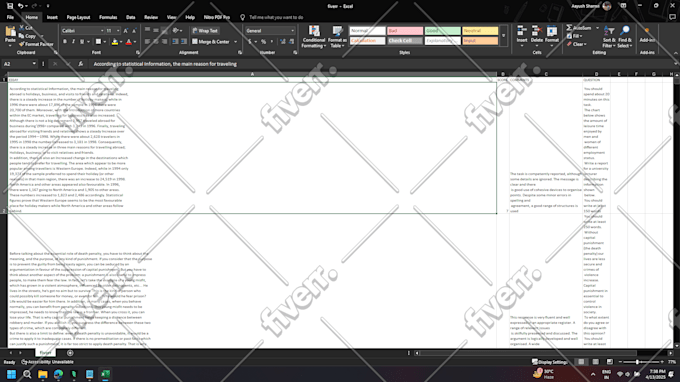Switch to the Page Layout tab

click(78, 17)
